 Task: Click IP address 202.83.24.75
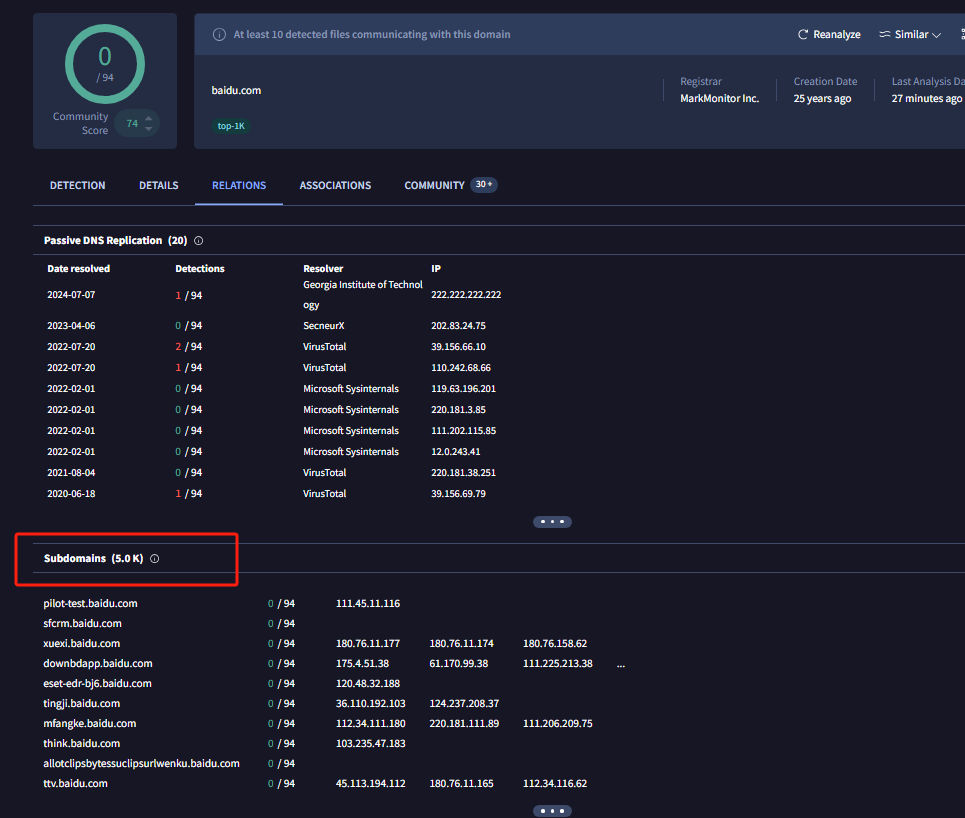[458, 326]
